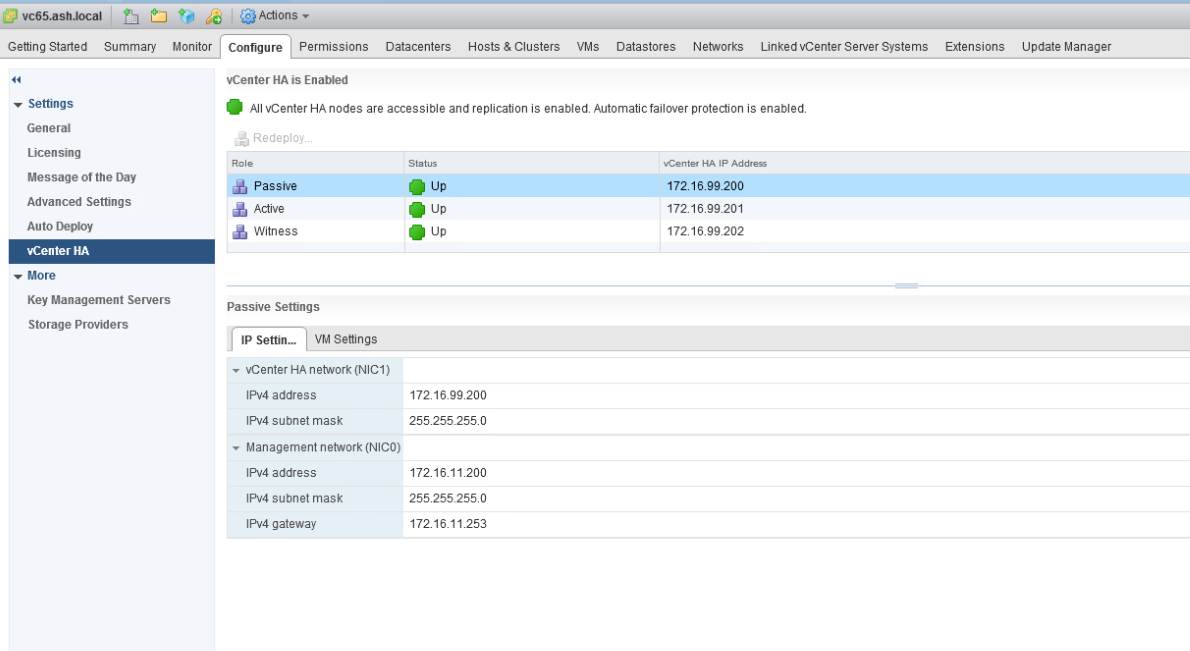Switch to the Summary tab
This screenshot has height=651, width=1190.
(x=130, y=46)
